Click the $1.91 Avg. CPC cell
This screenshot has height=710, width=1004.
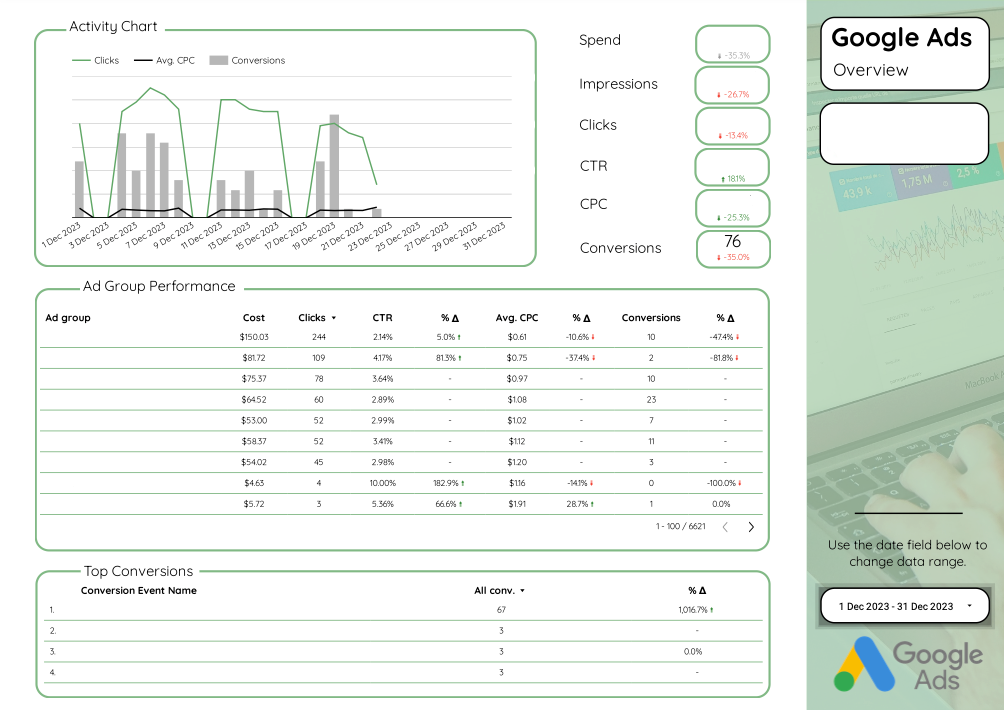[517, 504]
